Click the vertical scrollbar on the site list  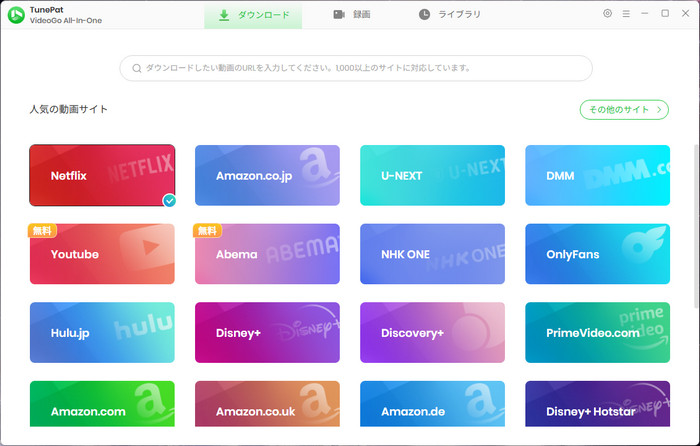696,226
